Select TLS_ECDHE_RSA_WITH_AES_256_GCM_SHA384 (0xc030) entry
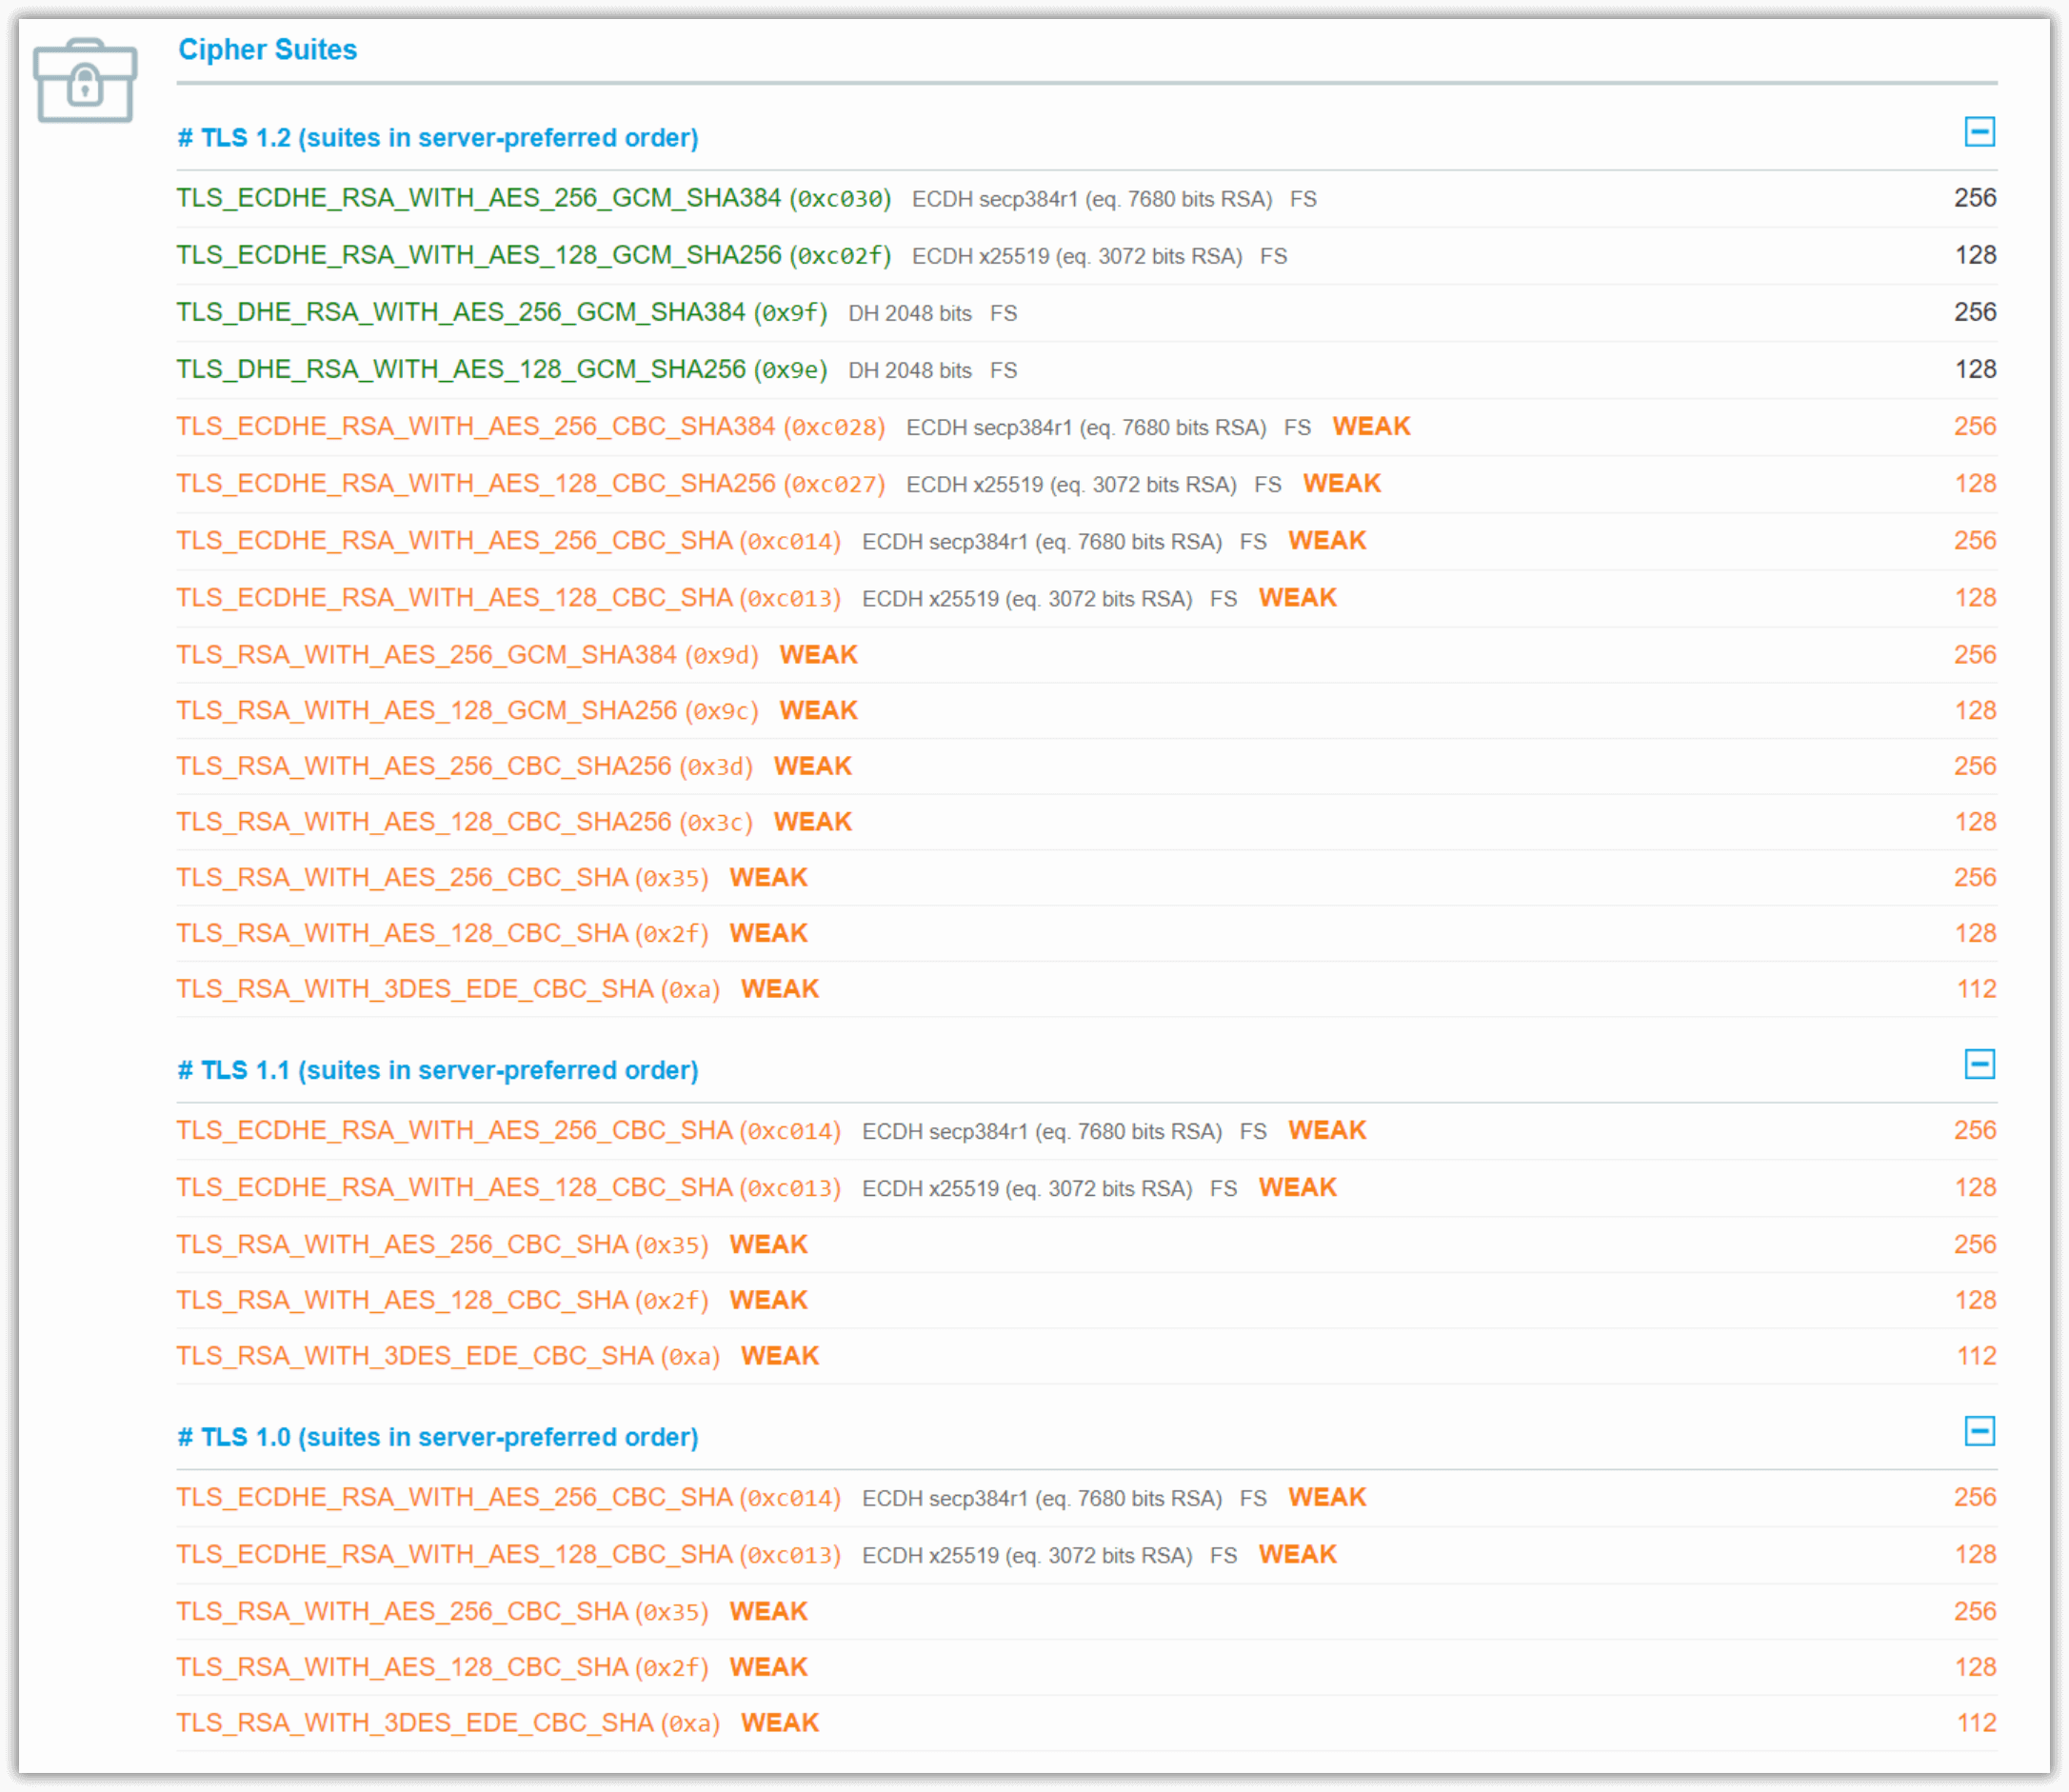This screenshot has width=2069, height=1792. [x=534, y=198]
